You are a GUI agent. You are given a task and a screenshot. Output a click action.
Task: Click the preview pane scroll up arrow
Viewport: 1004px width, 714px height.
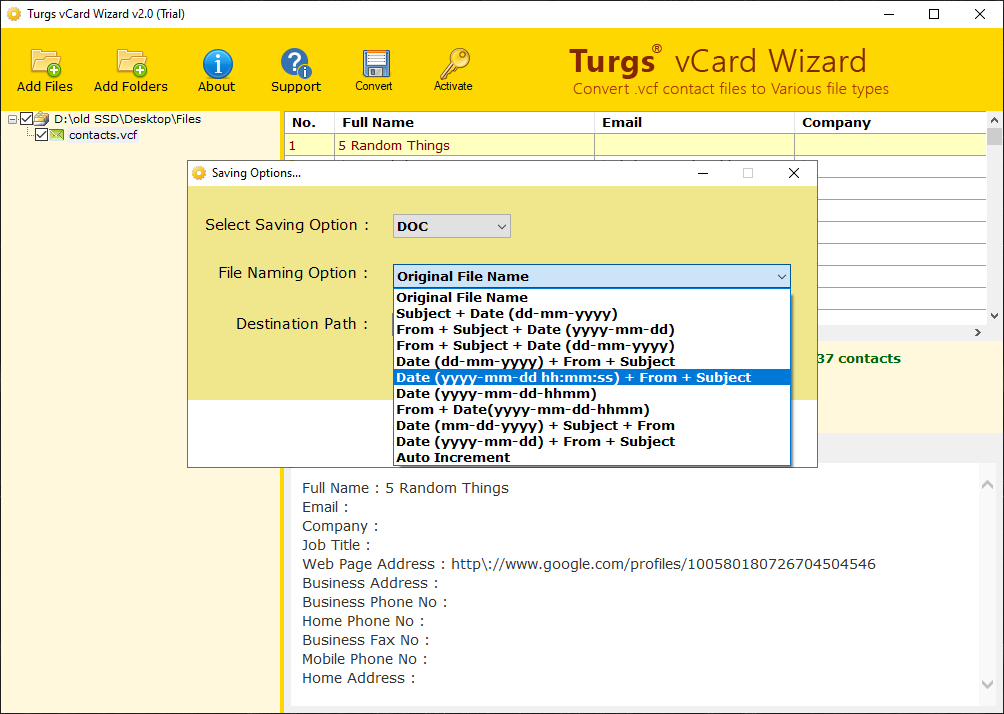987,485
